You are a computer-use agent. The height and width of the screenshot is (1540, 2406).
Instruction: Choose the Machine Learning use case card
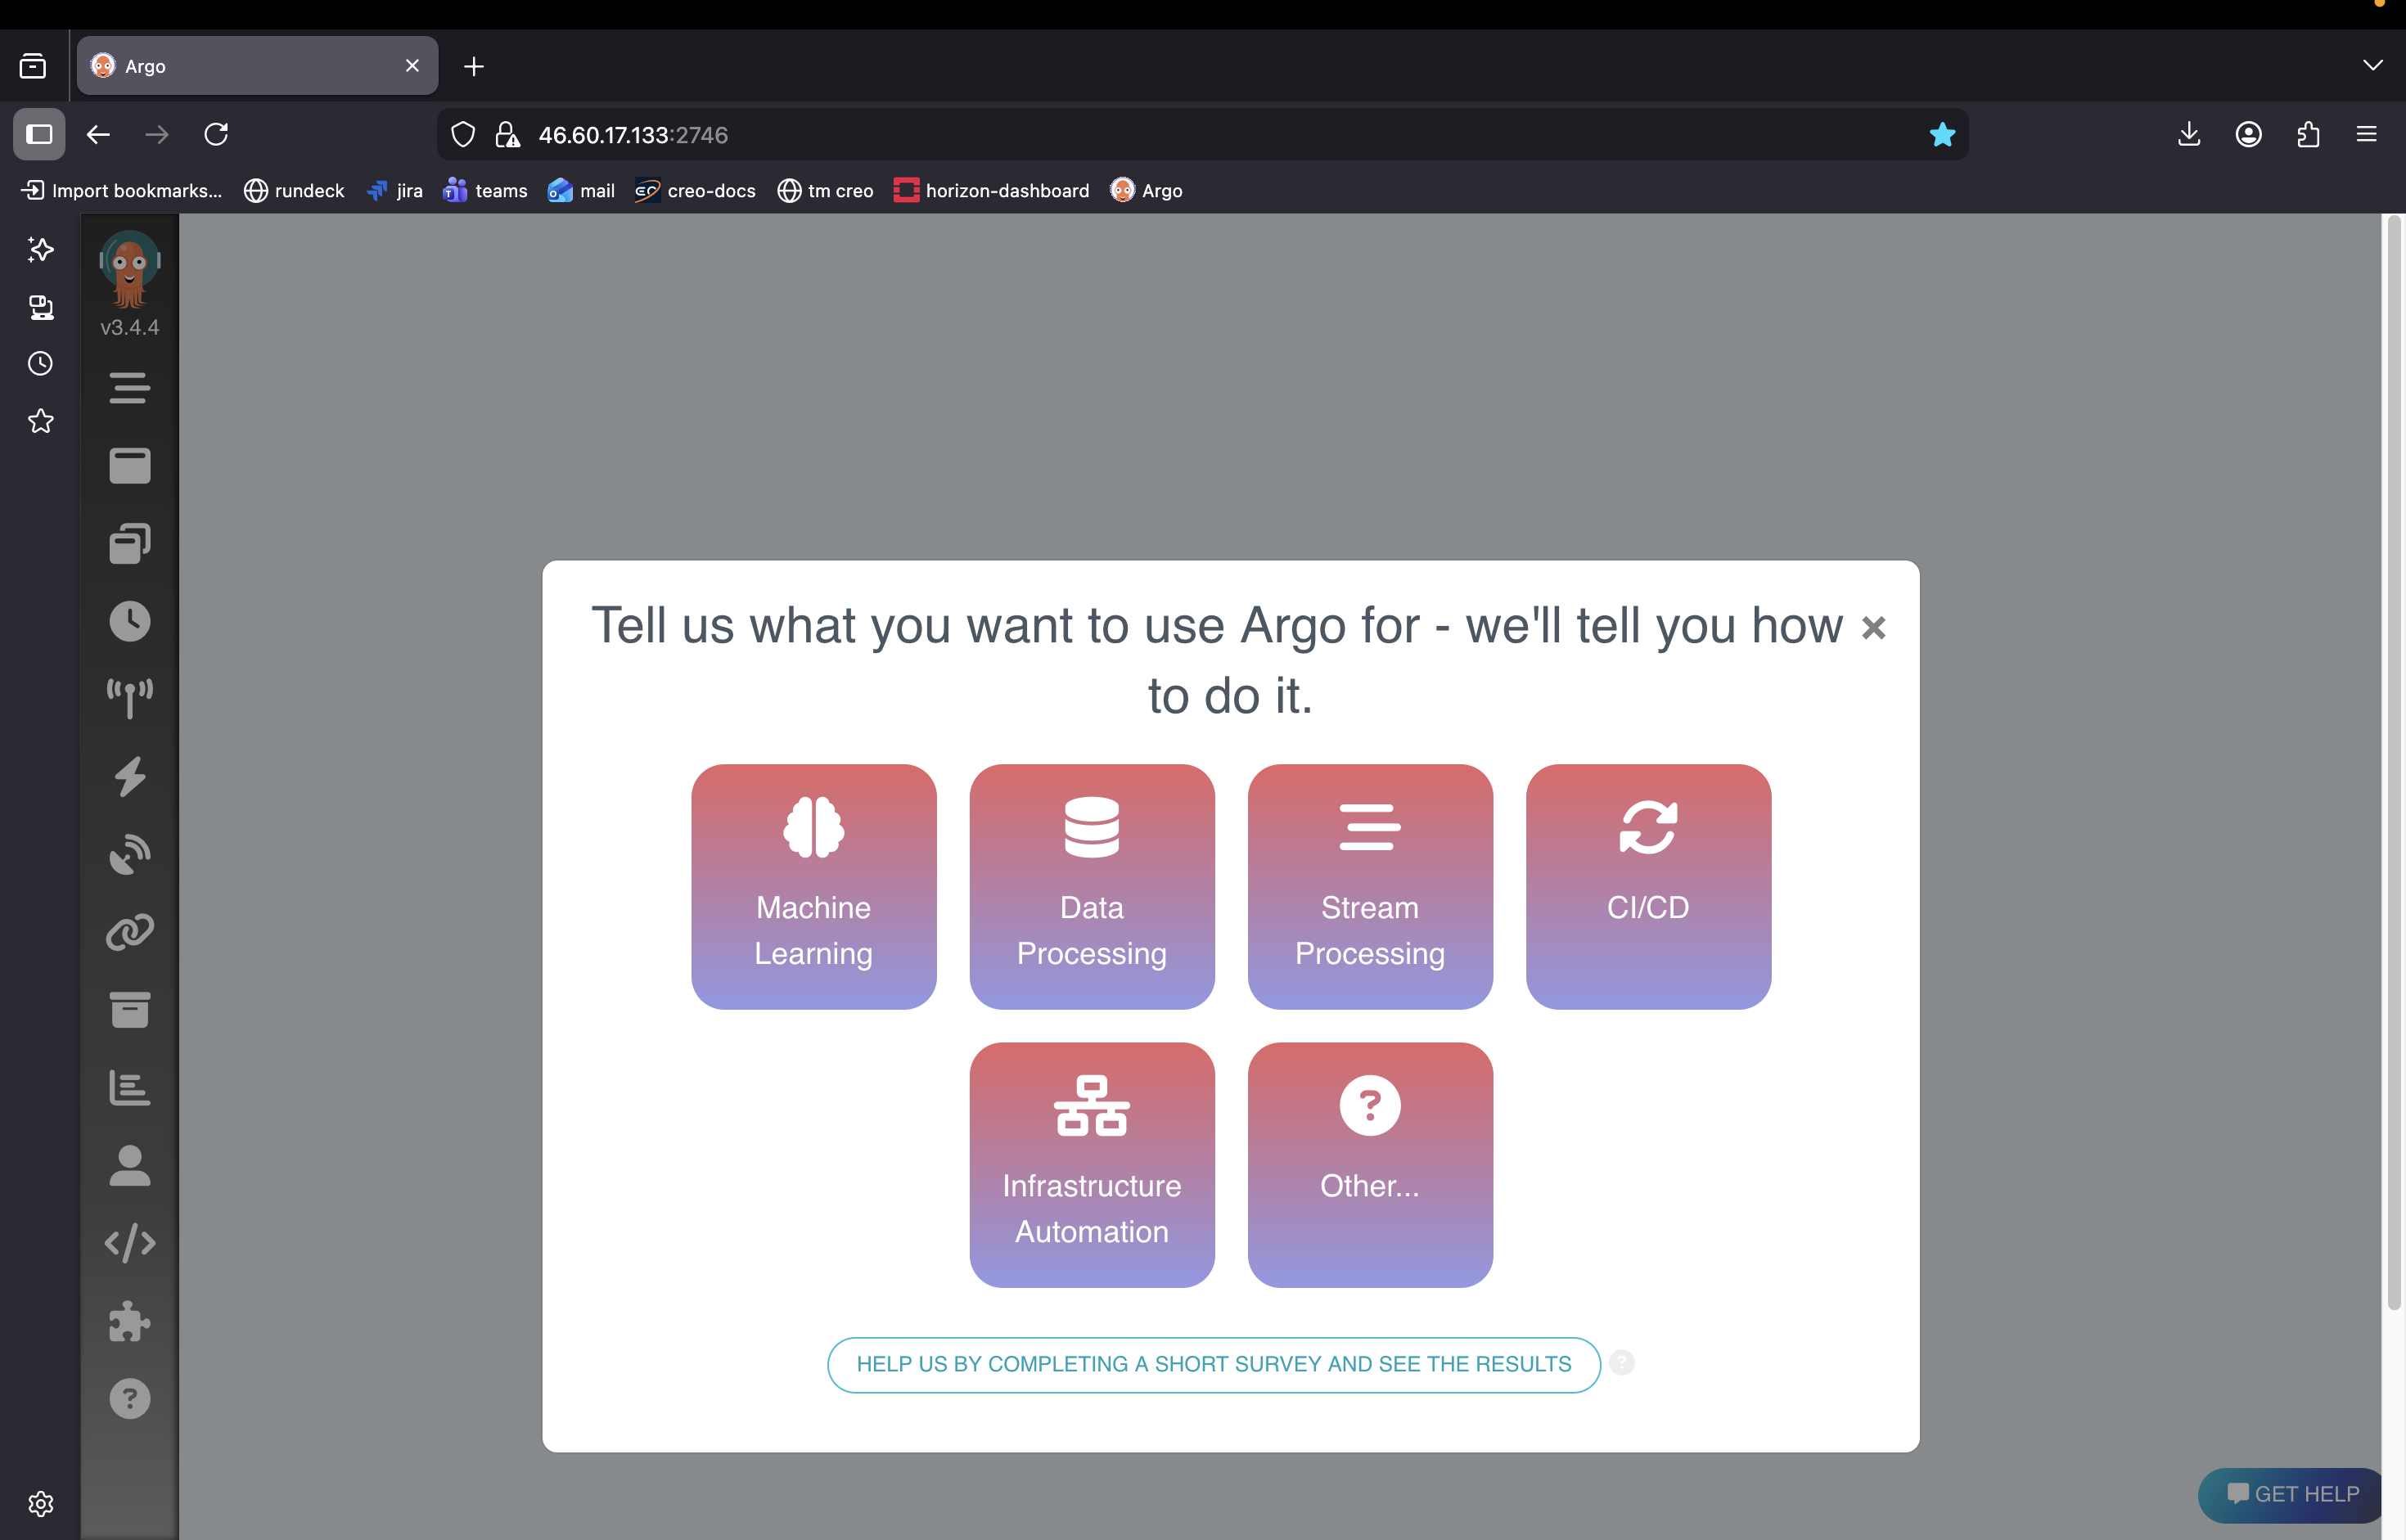[x=813, y=886]
